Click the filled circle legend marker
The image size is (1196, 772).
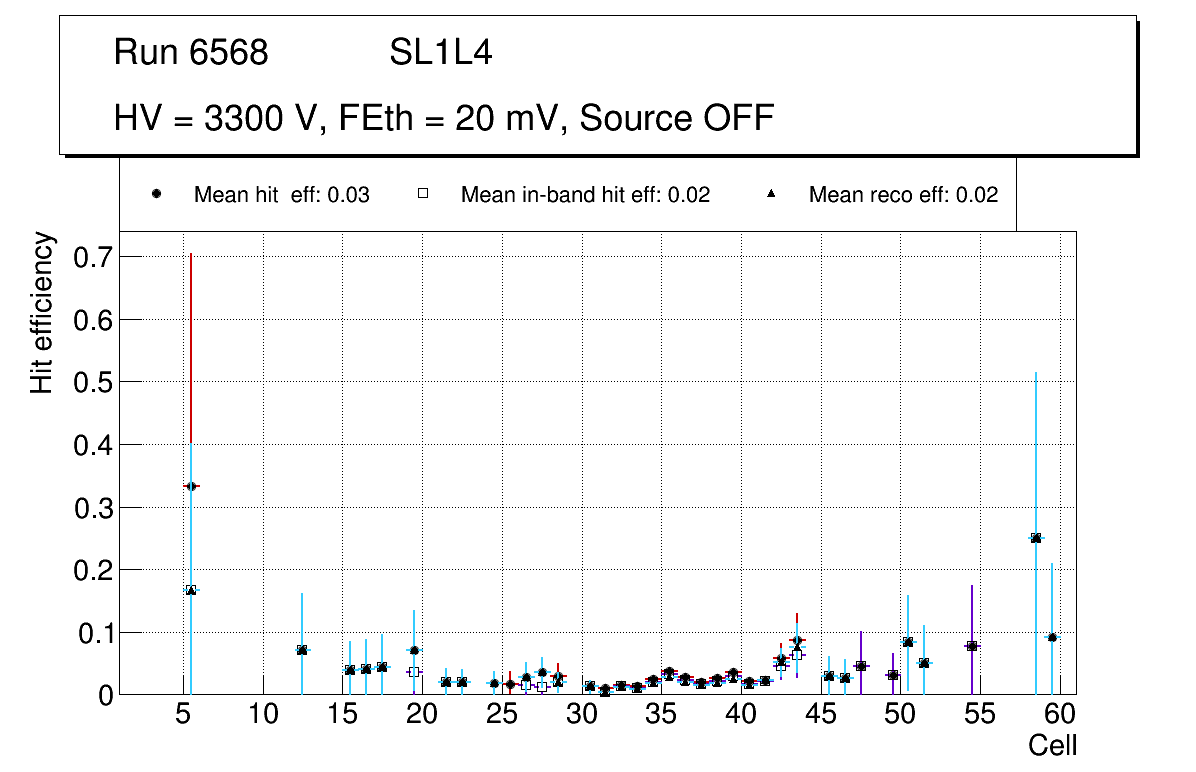click(157, 195)
